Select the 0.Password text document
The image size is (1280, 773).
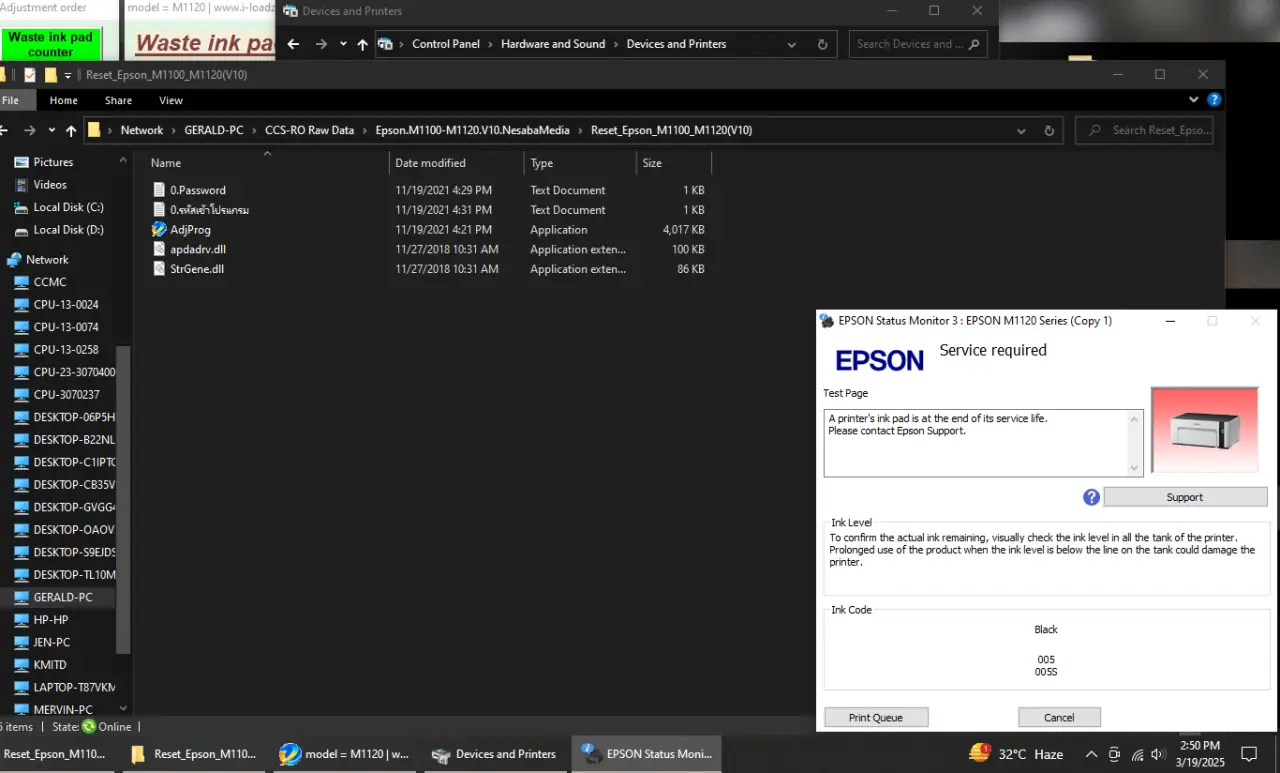point(197,190)
